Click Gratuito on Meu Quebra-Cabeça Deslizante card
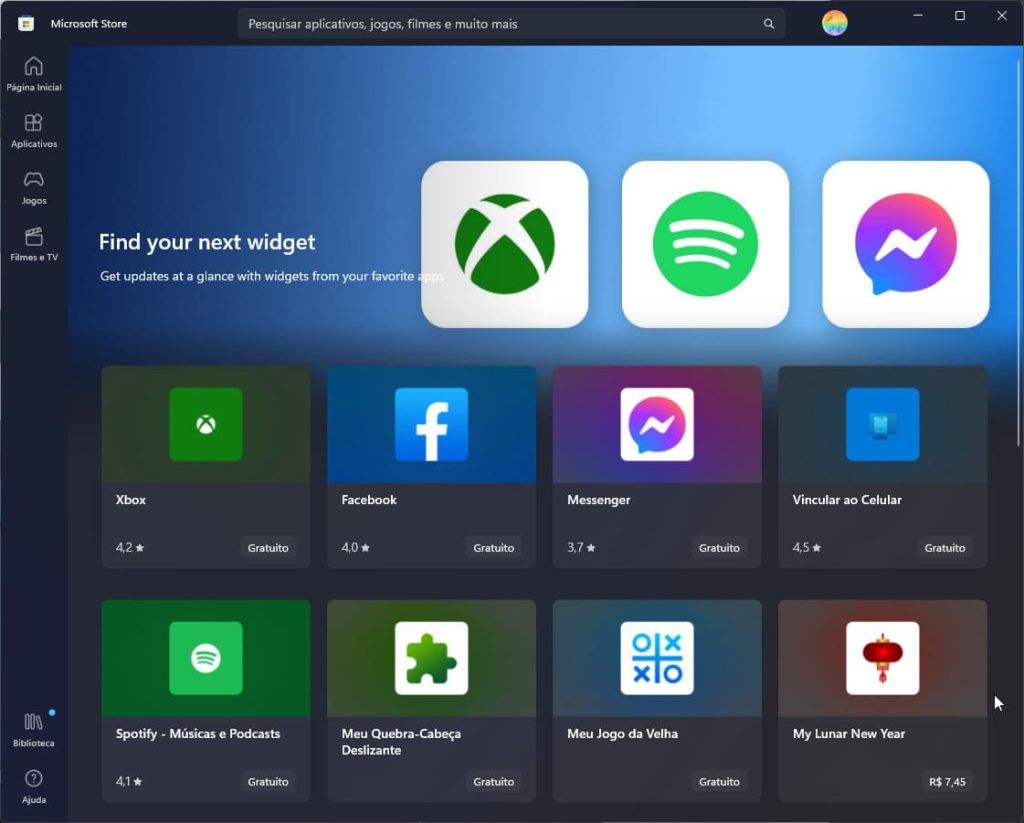 (494, 781)
